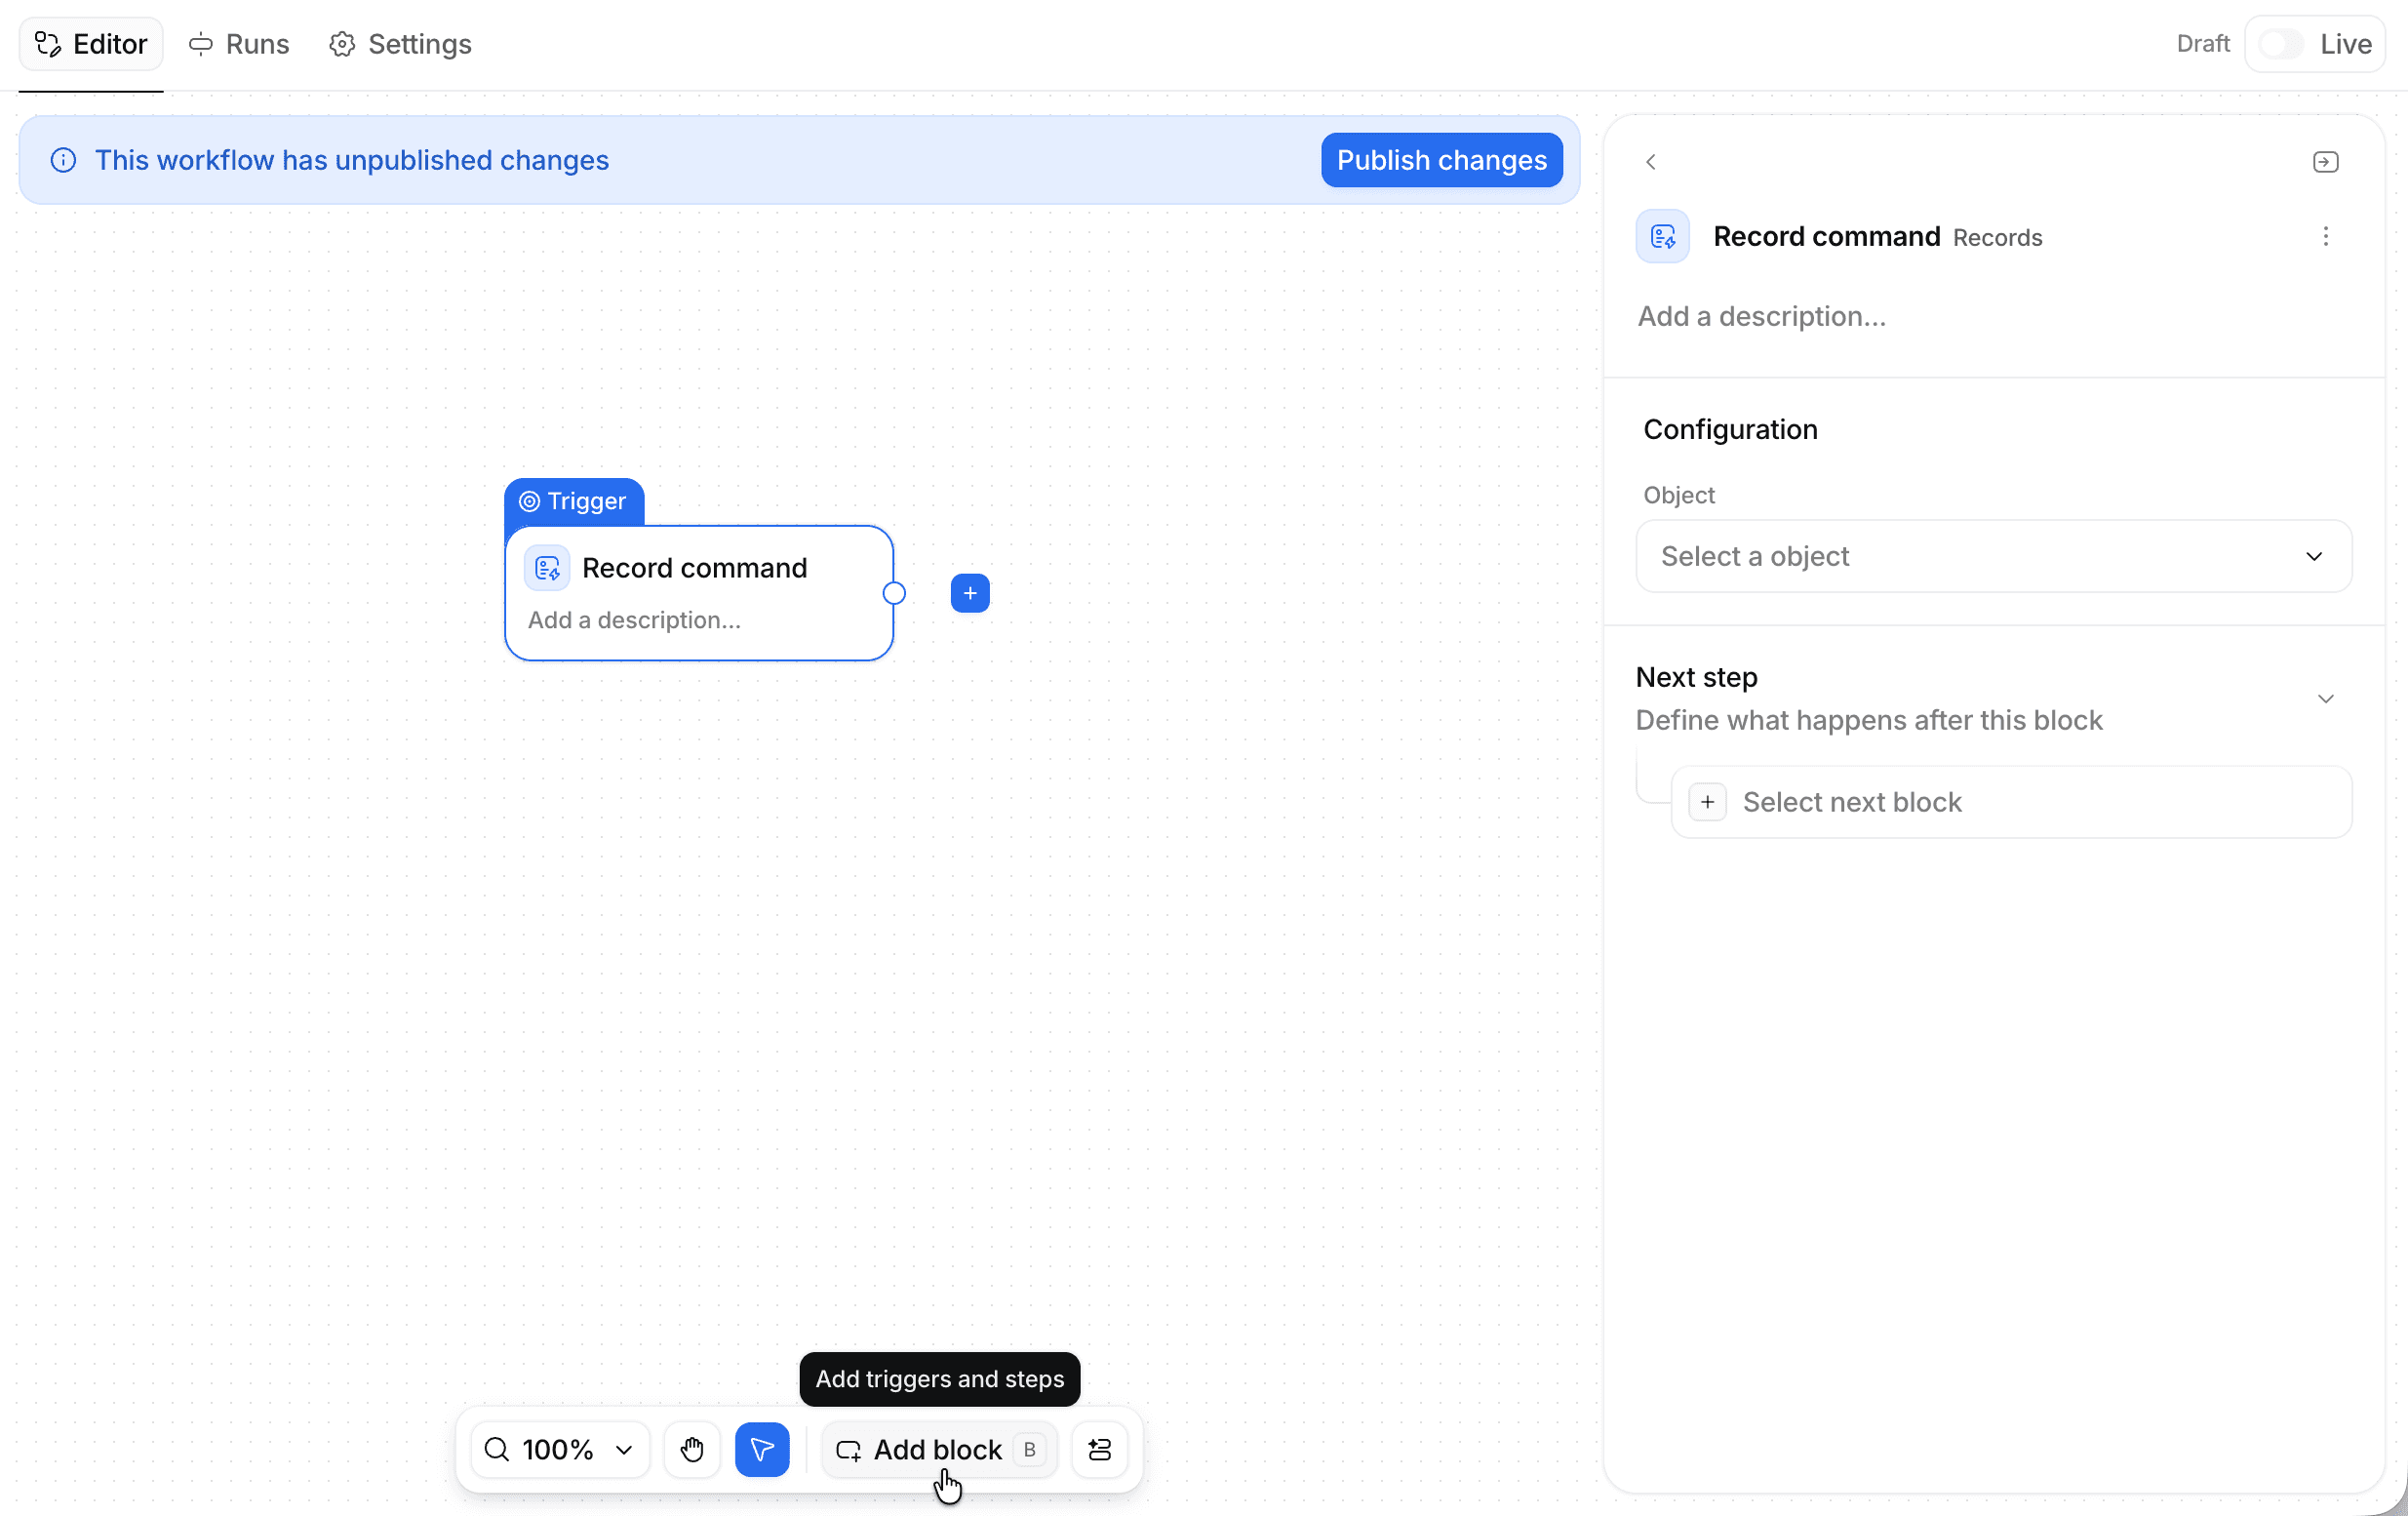The image size is (2408, 1516).
Task: Click Select next block
Action: tap(2011, 802)
